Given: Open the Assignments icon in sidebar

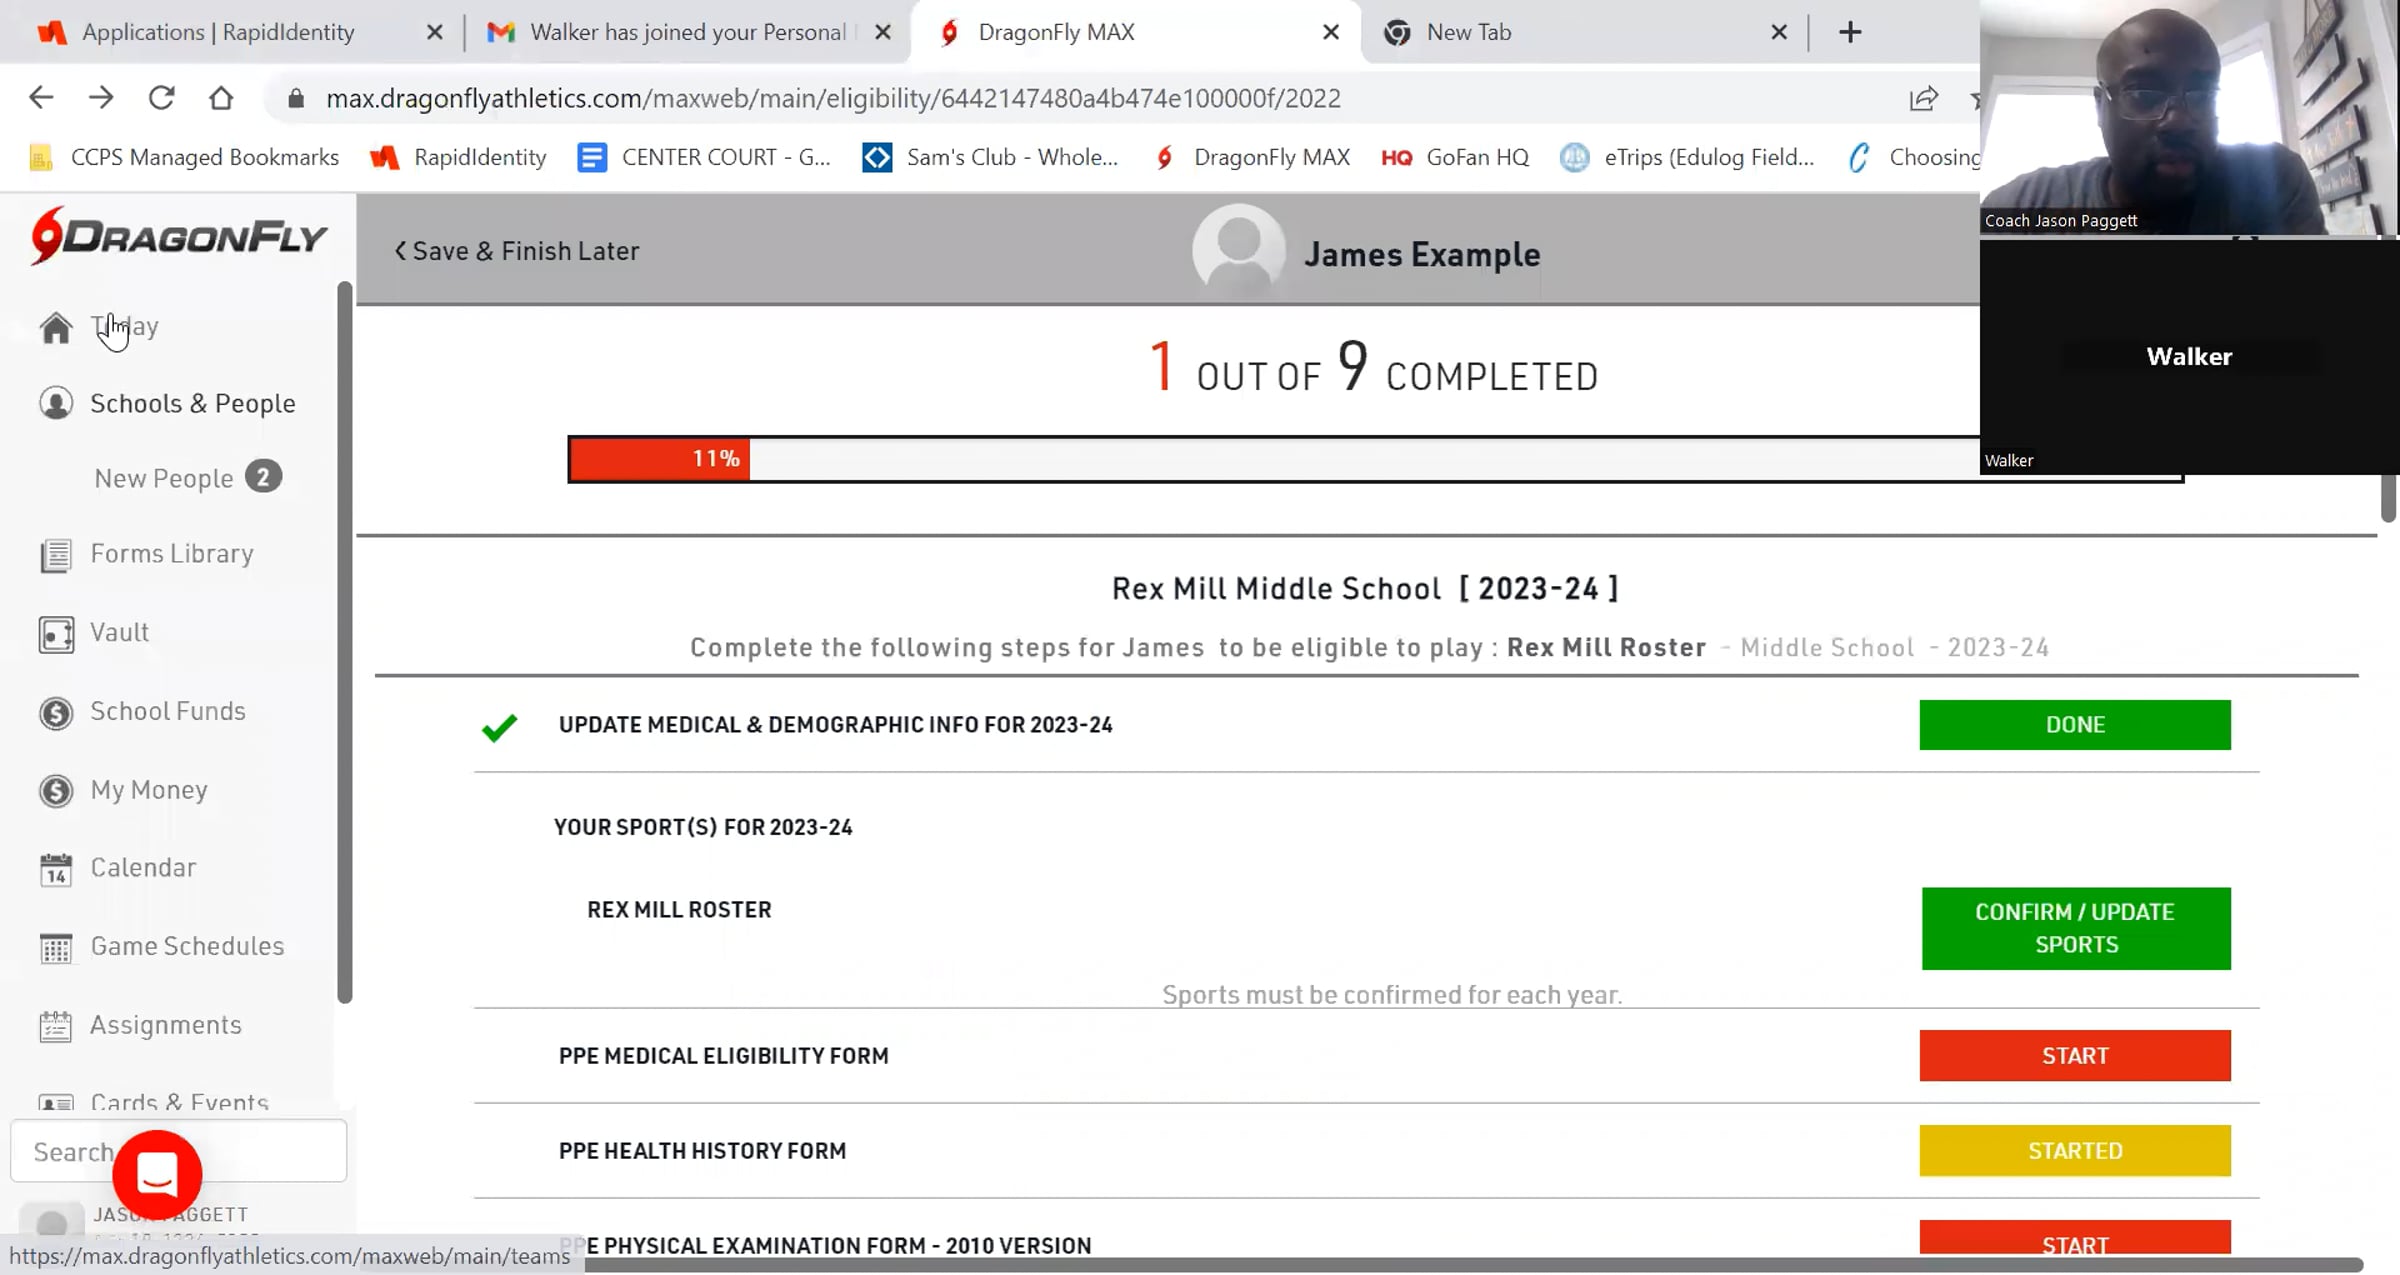Looking at the screenshot, I should (x=56, y=1026).
